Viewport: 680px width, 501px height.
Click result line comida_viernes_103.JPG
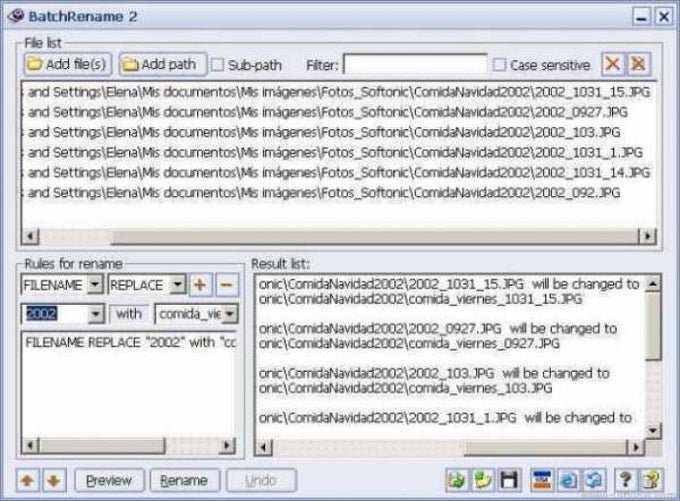tap(405, 388)
